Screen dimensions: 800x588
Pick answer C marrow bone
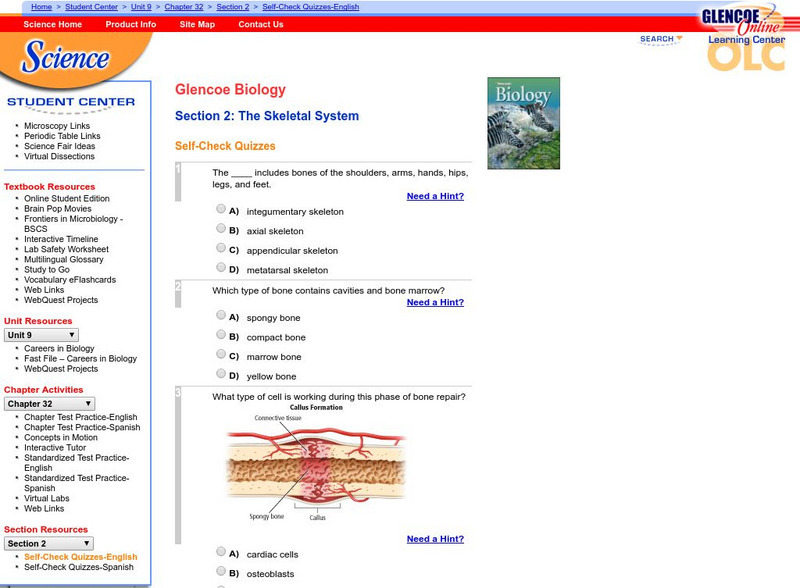[x=221, y=354]
